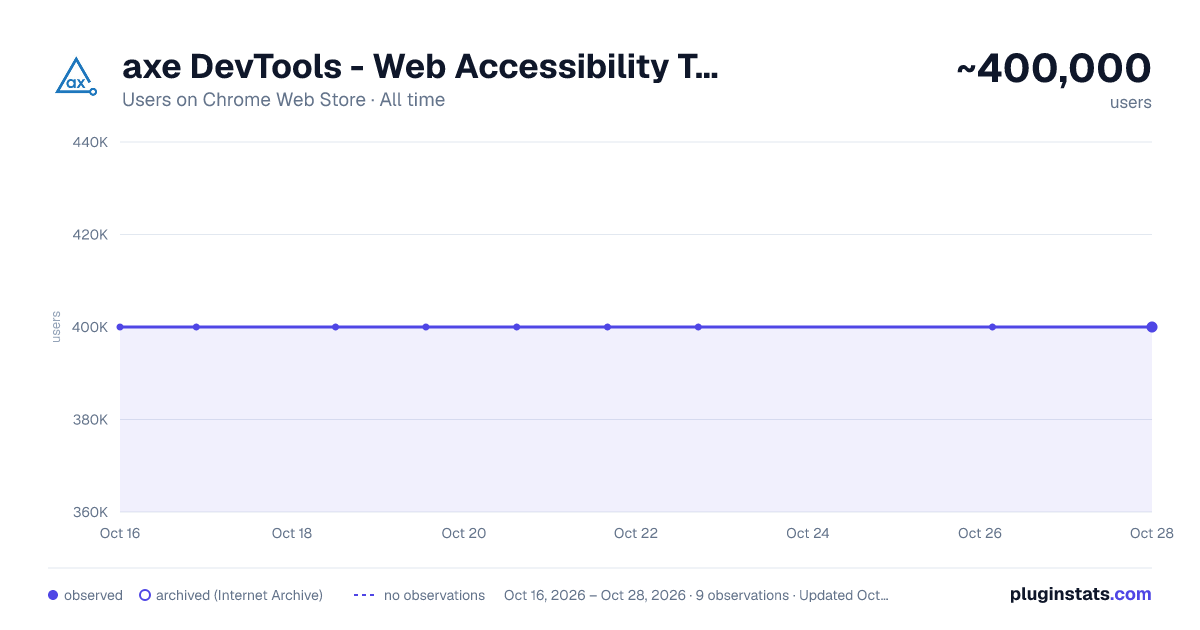Select the data point just after Oct 26
Image resolution: width=1200 pixels, height=630 pixels.
[992, 327]
